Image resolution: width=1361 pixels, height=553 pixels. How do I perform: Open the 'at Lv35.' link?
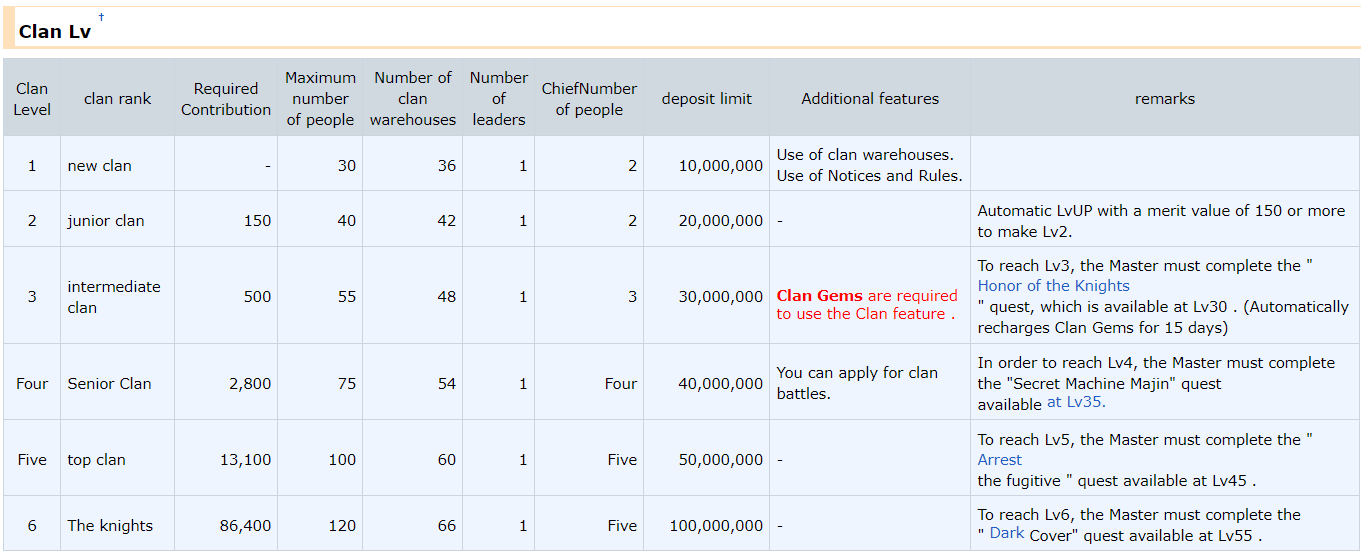tap(1076, 402)
